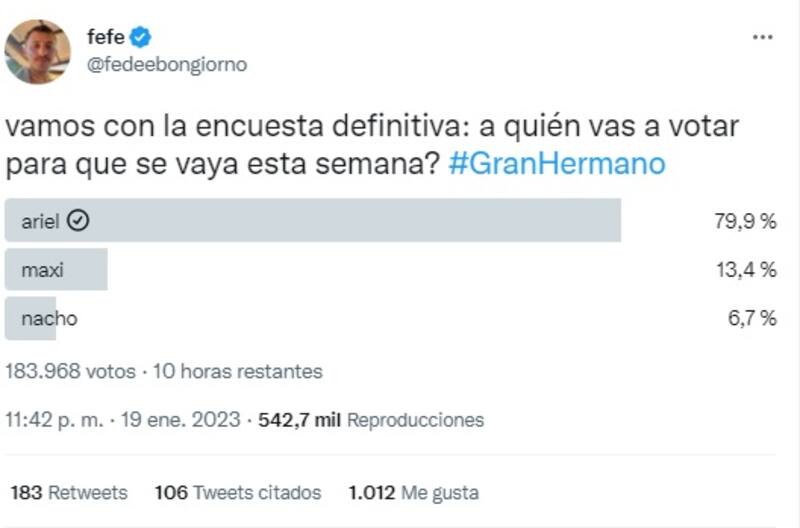
Task: Open fefe's profile avatar picture
Action: tap(38, 51)
